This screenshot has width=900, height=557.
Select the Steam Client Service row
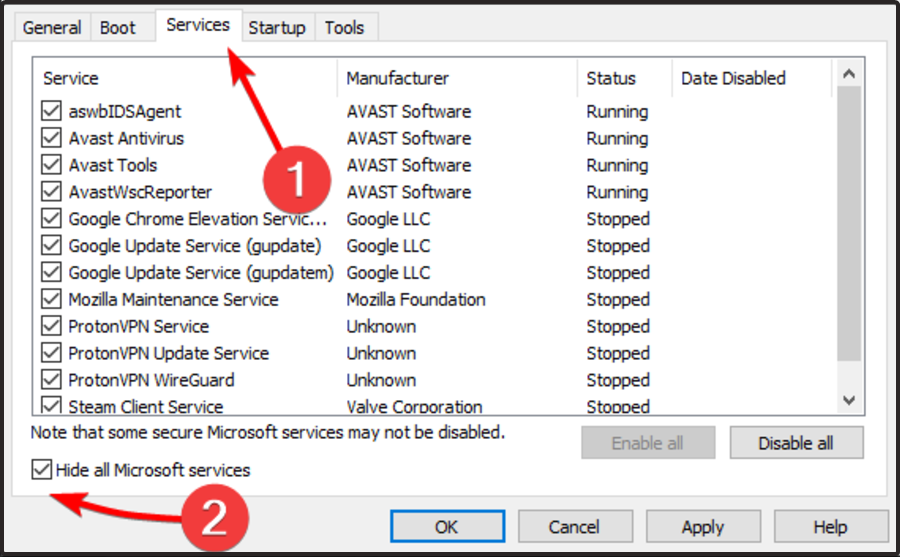point(146,407)
